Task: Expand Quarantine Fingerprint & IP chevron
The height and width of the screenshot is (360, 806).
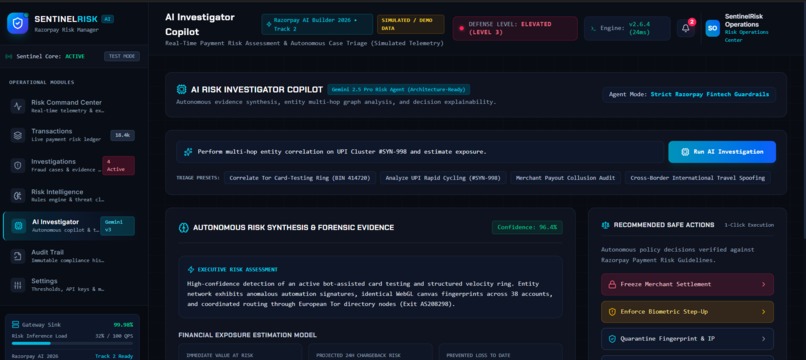Action: 763,339
